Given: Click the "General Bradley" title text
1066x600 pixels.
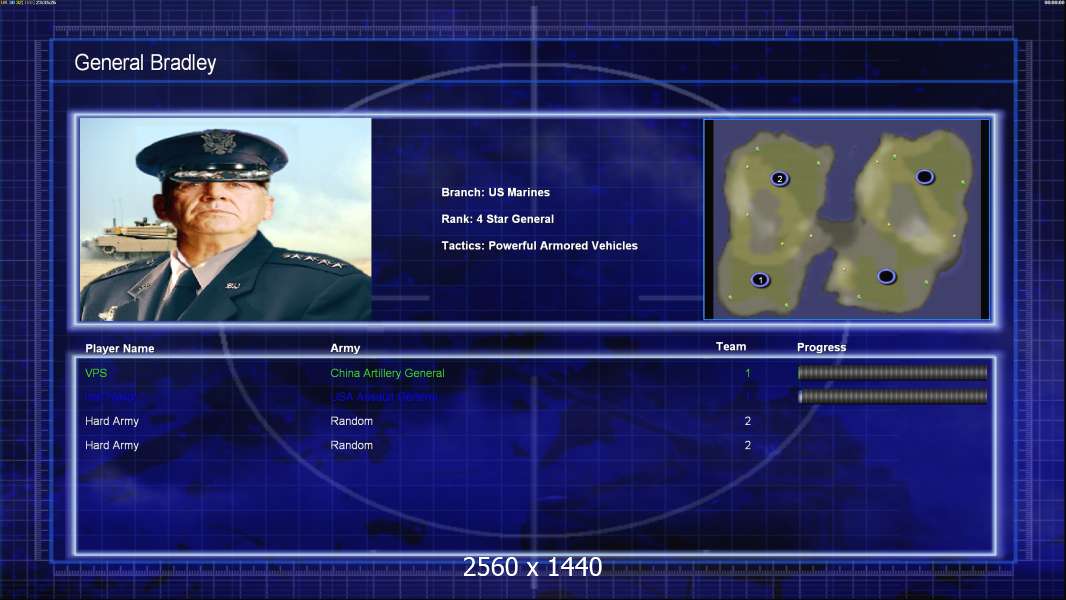Looking at the screenshot, I should point(145,63).
